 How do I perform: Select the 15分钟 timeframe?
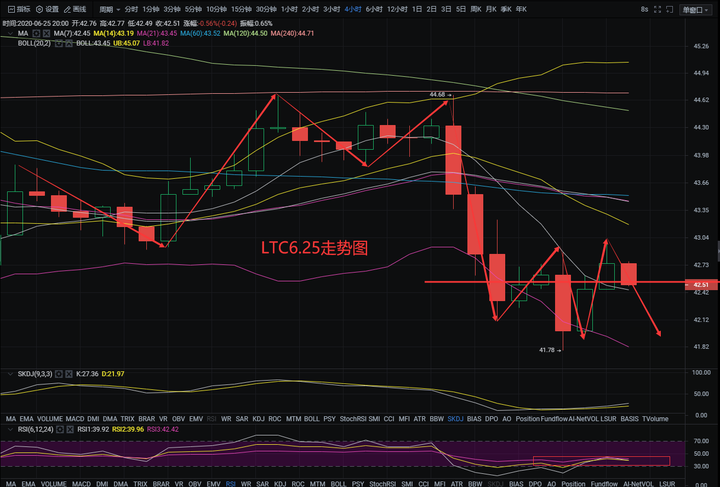241,9
